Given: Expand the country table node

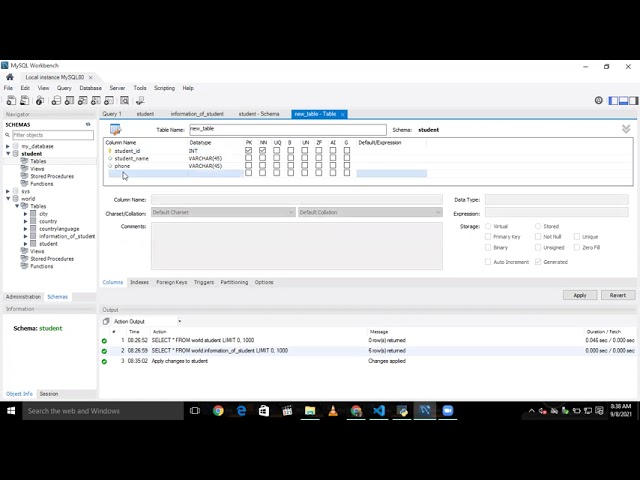Looking at the screenshot, I should point(25,221).
